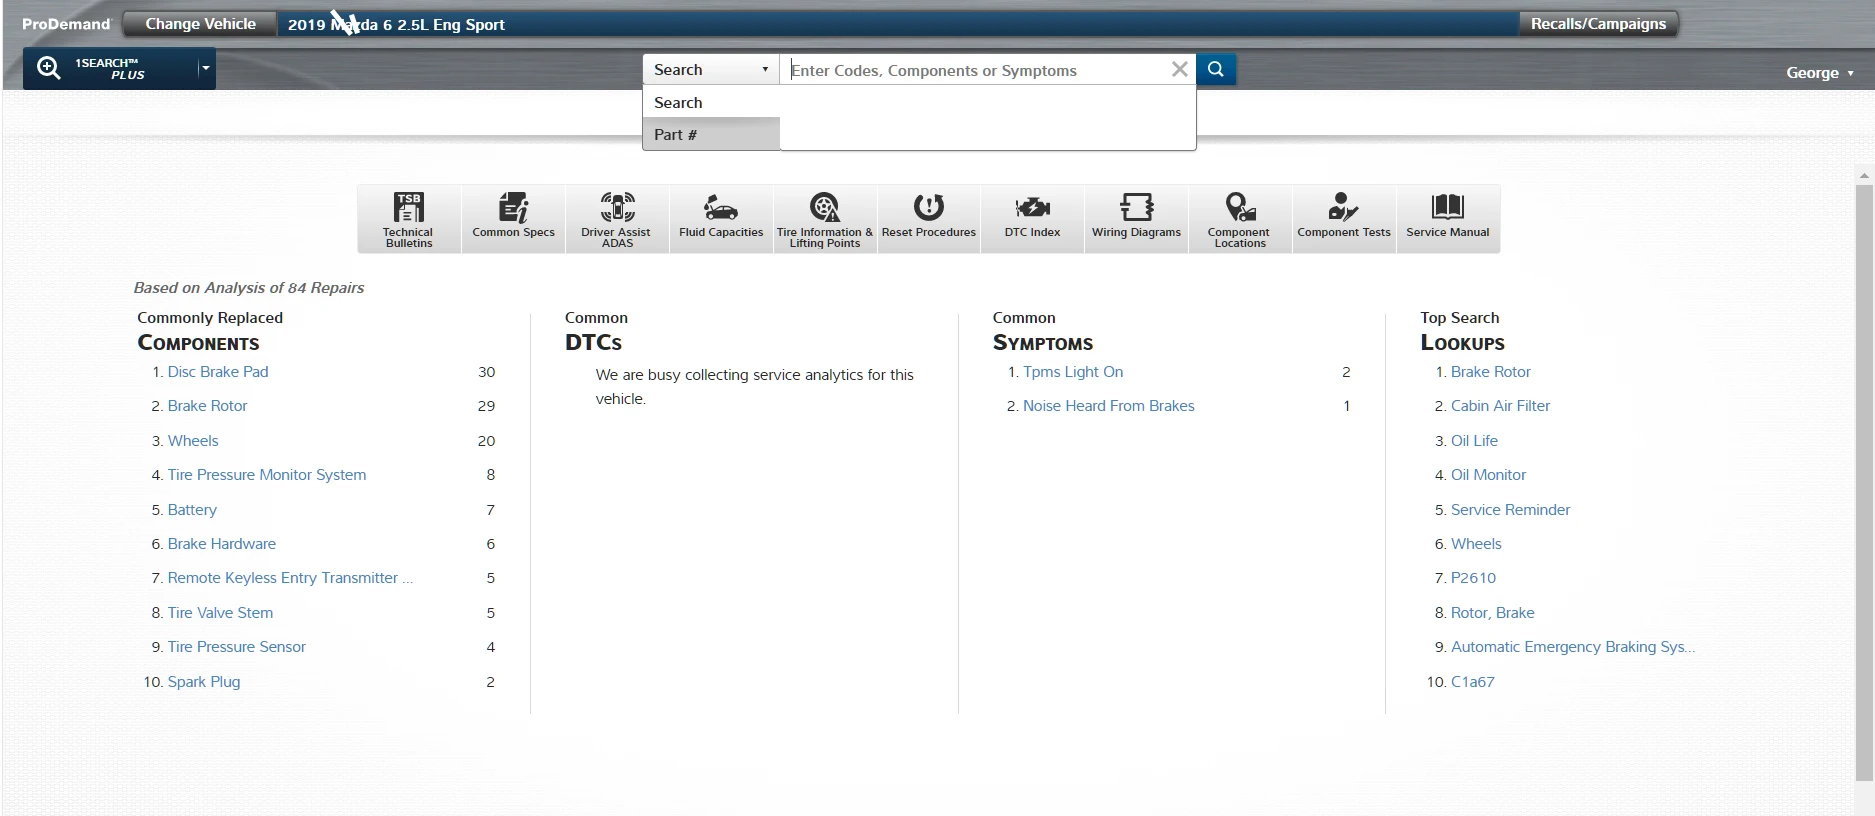Open P2610 code lookup
This screenshot has width=1875, height=816.
pos(1473,578)
